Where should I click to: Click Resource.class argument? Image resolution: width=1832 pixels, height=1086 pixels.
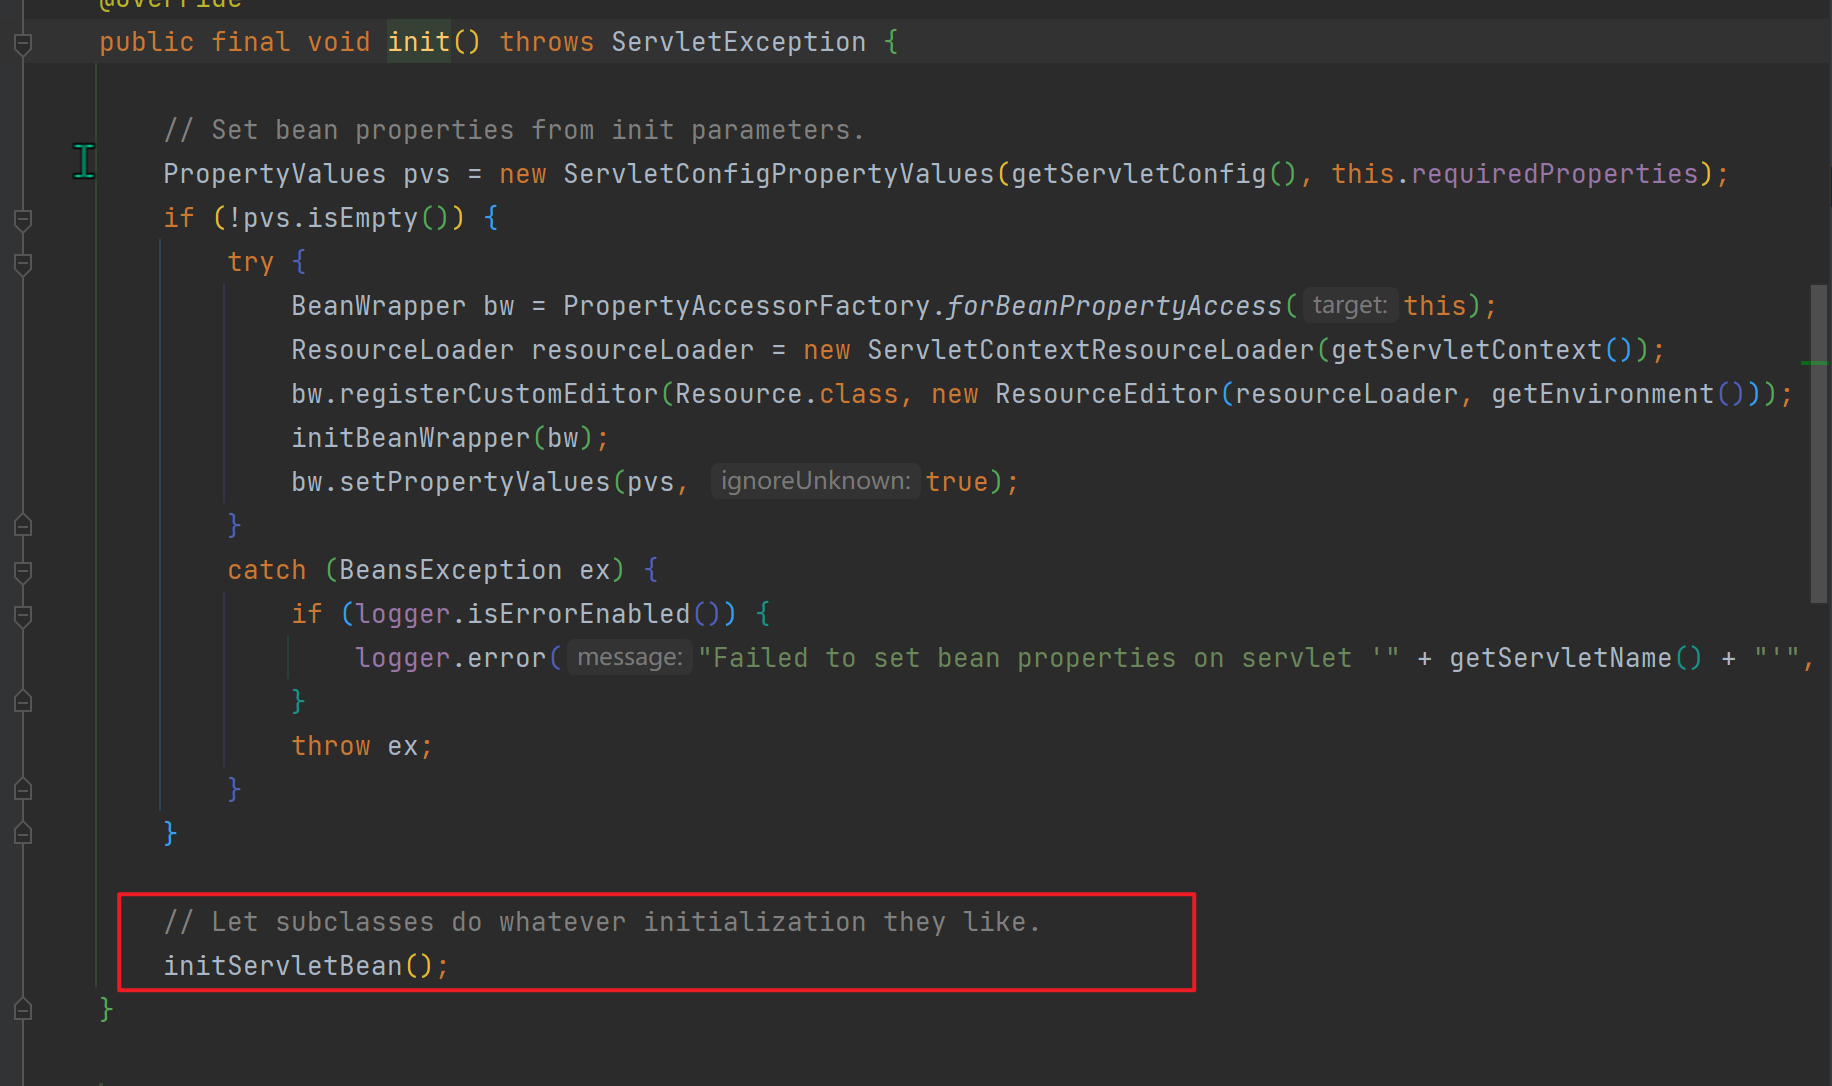click(x=786, y=394)
